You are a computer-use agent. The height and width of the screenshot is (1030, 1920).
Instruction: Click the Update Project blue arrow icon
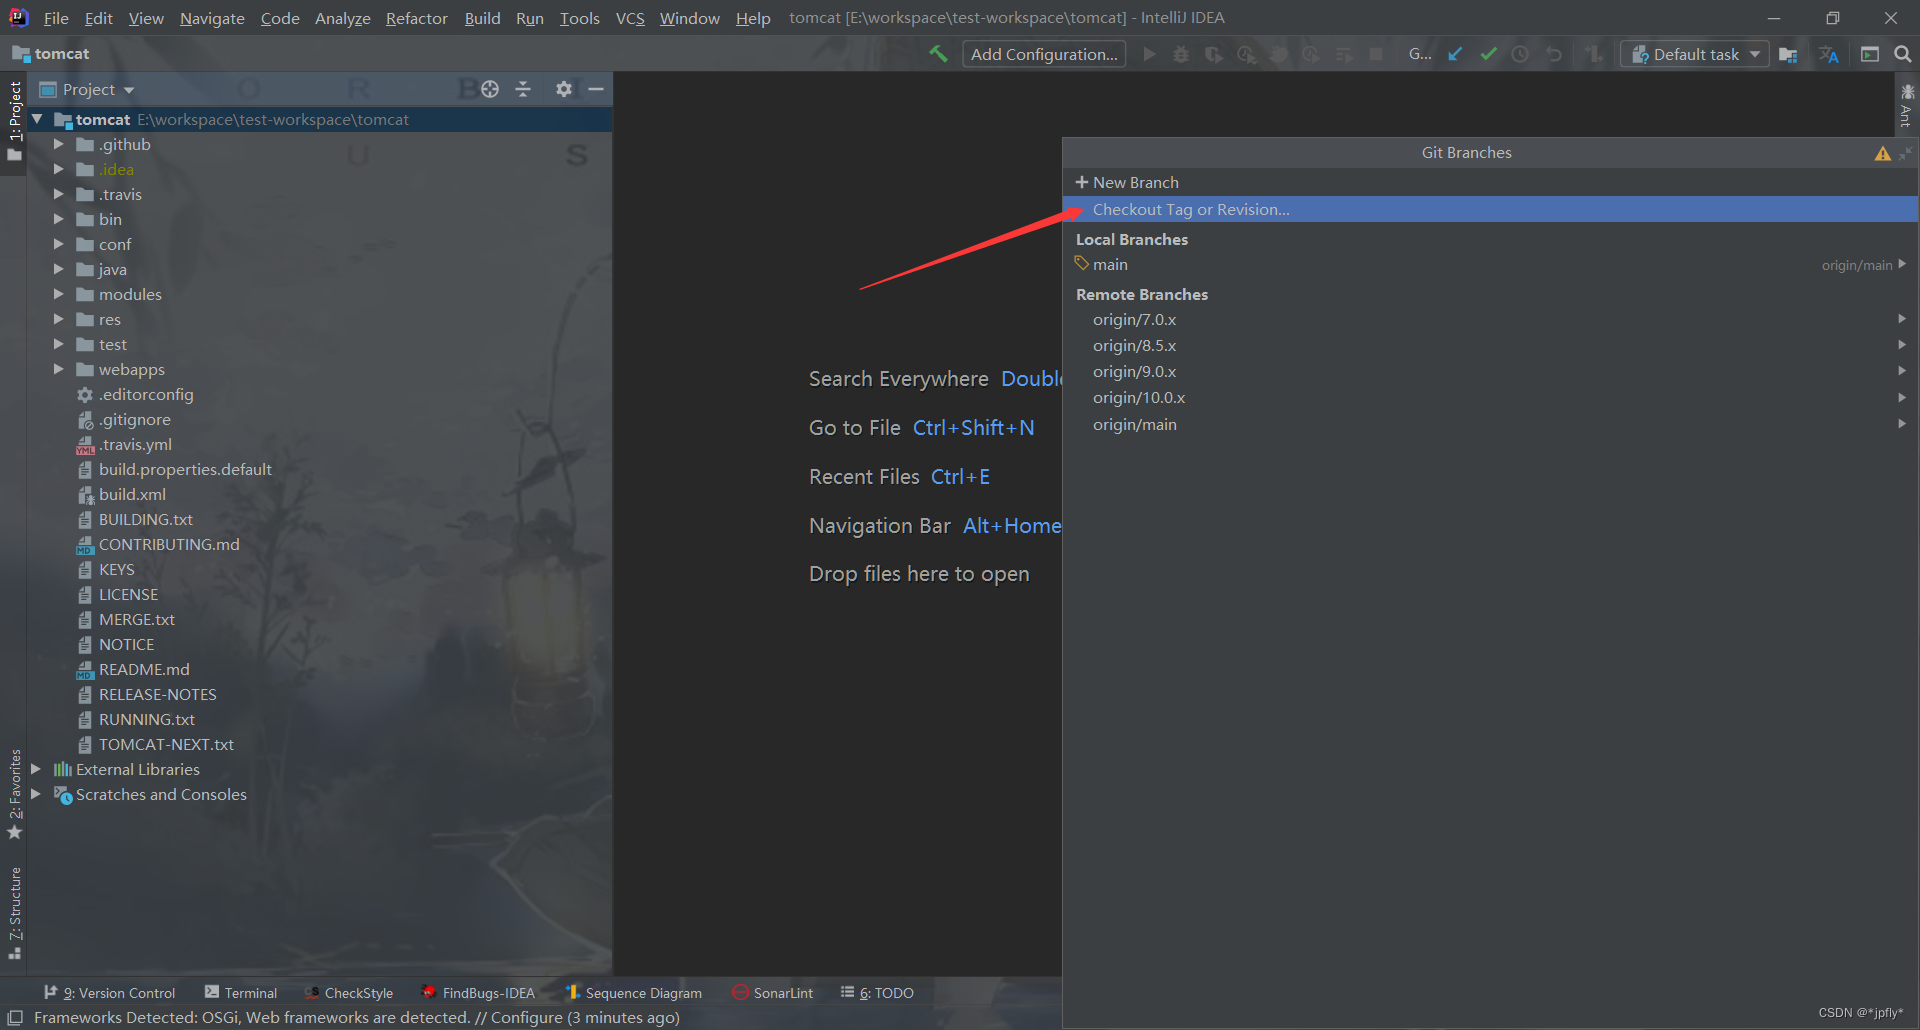[1455, 54]
